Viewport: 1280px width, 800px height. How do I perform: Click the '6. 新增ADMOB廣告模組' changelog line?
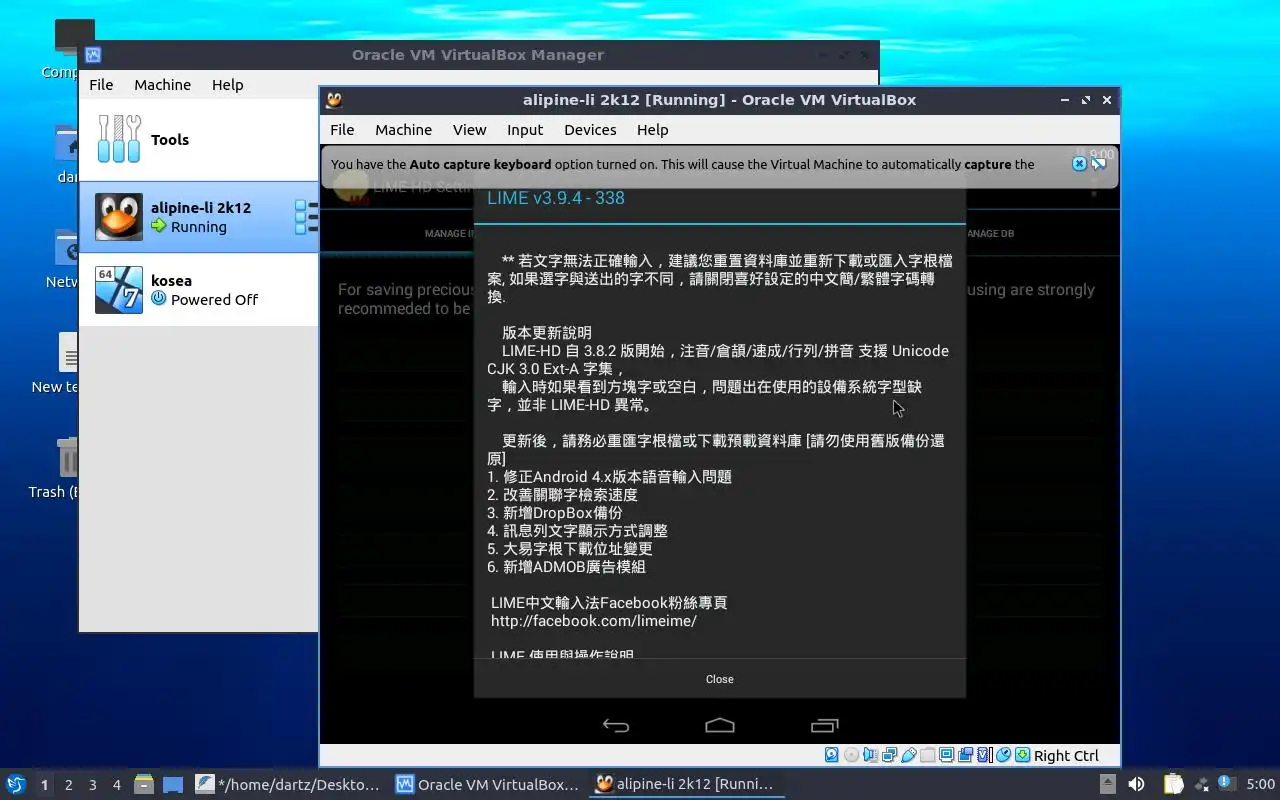tap(567, 567)
